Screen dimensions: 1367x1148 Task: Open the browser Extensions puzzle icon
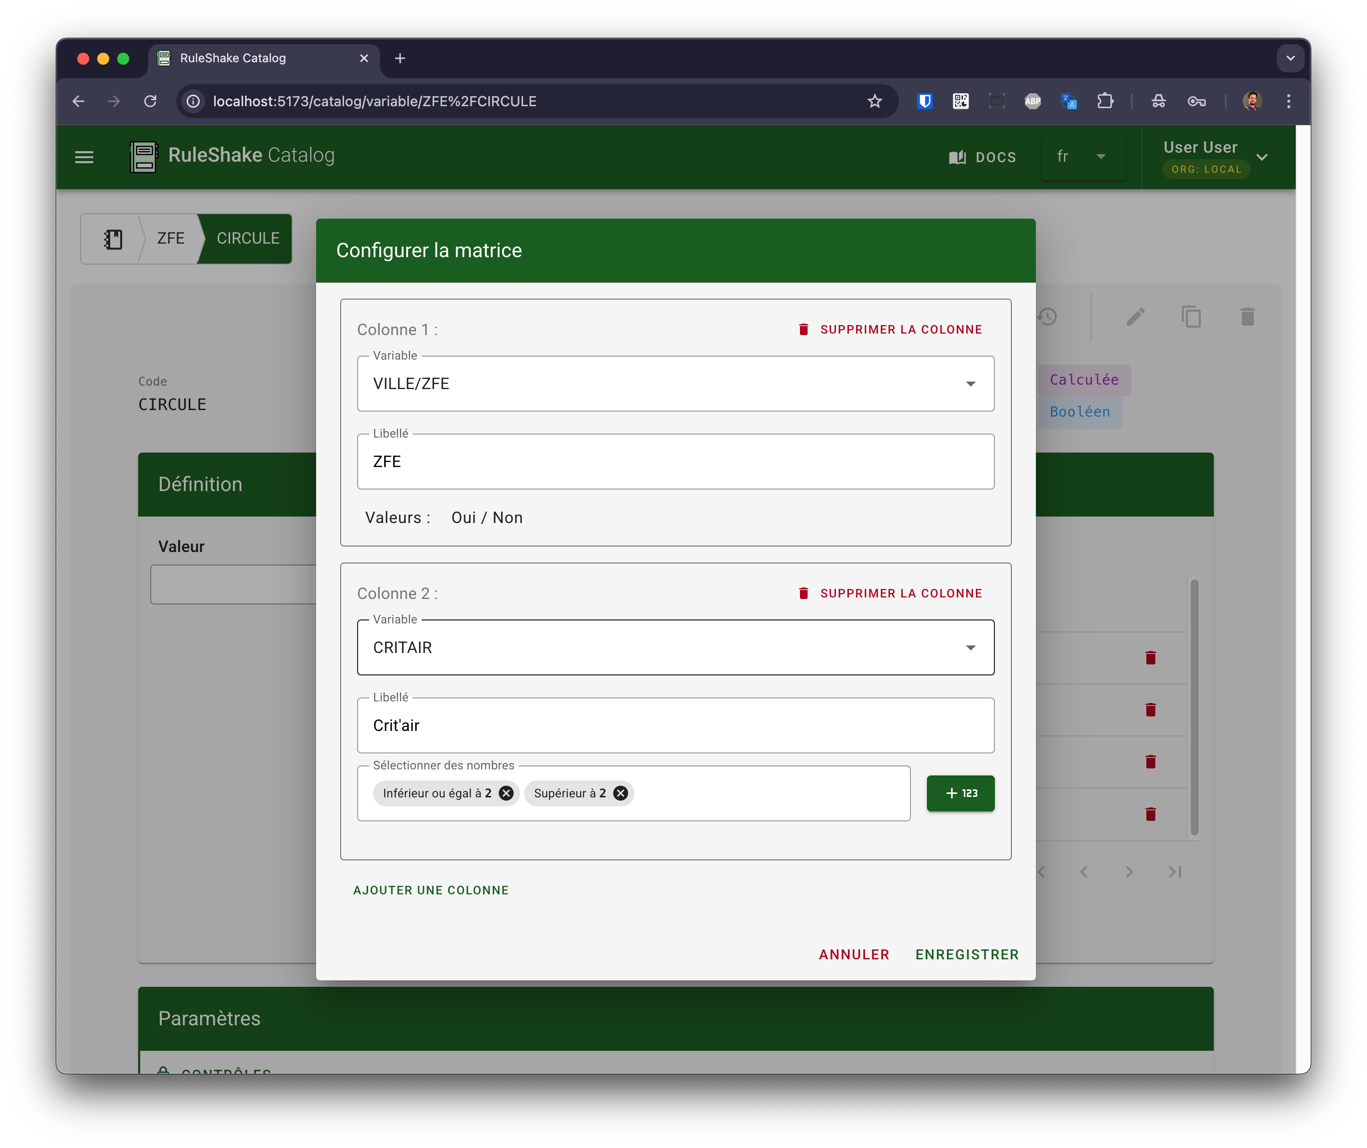1105,101
